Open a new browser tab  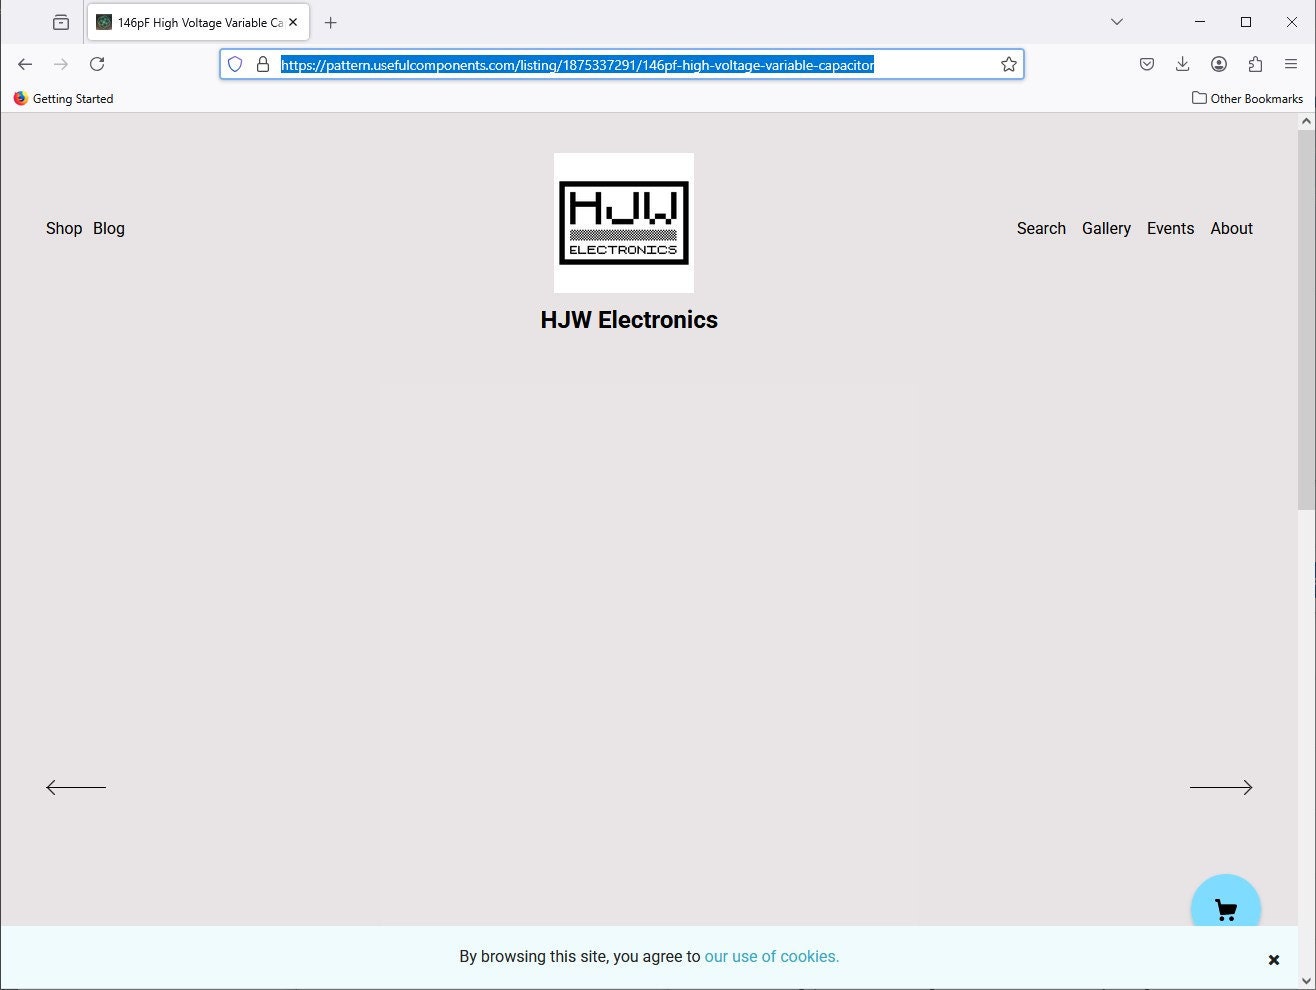[331, 22]
